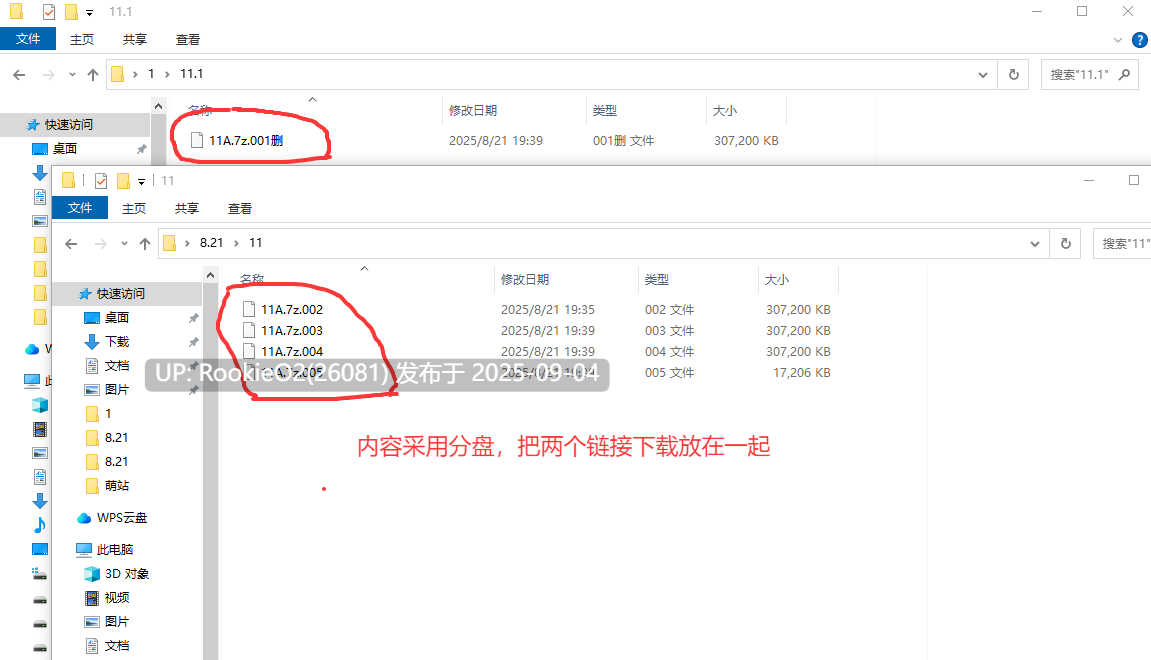Click breadcrumb 8.21 in the 11 window
Image resolution: width=1151 pixels, height=660 pixels.
(211, 242)
